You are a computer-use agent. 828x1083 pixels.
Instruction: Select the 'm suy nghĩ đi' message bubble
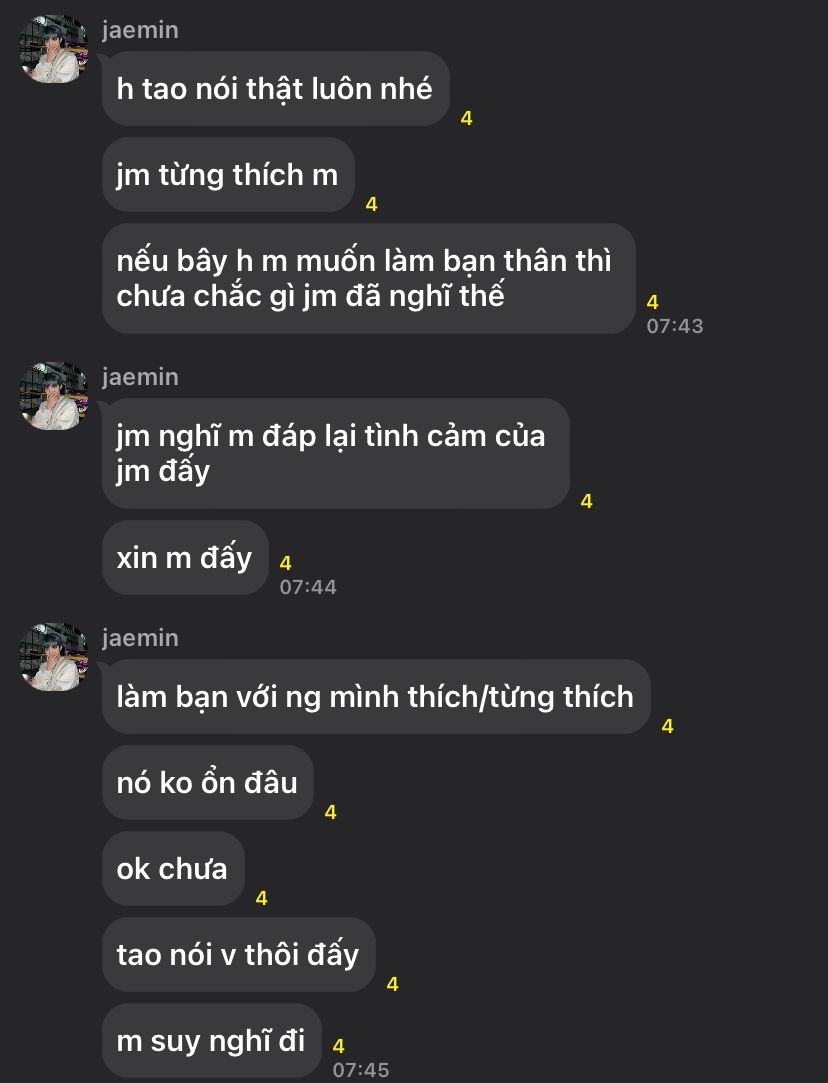coord(211,1041)
